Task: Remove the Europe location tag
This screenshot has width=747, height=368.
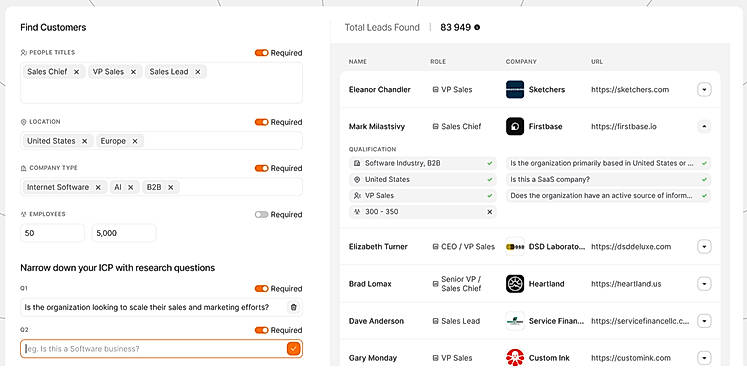Action: tap(135, 141)
